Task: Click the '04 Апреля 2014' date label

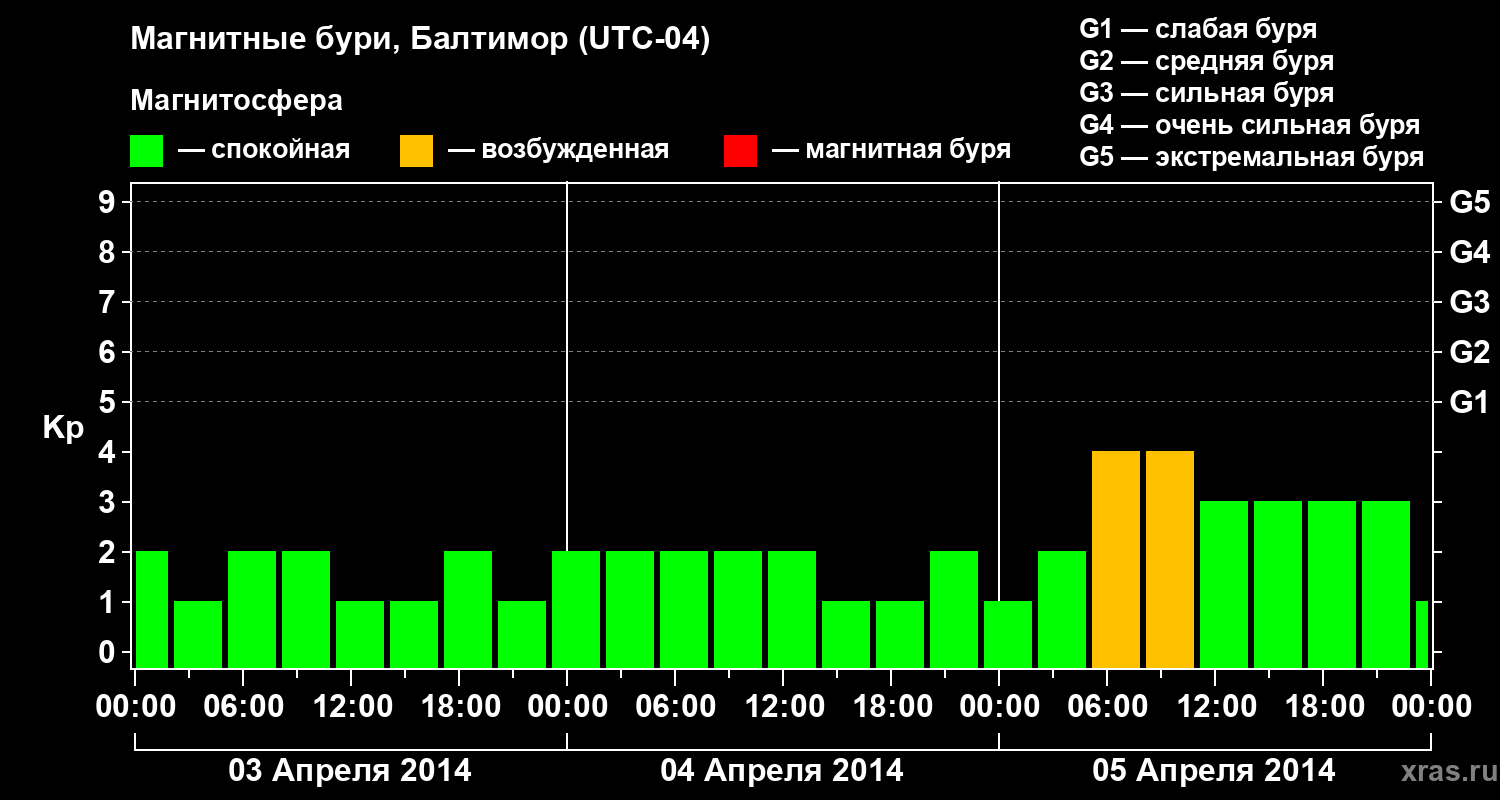Action: click(x=782, y=770)
